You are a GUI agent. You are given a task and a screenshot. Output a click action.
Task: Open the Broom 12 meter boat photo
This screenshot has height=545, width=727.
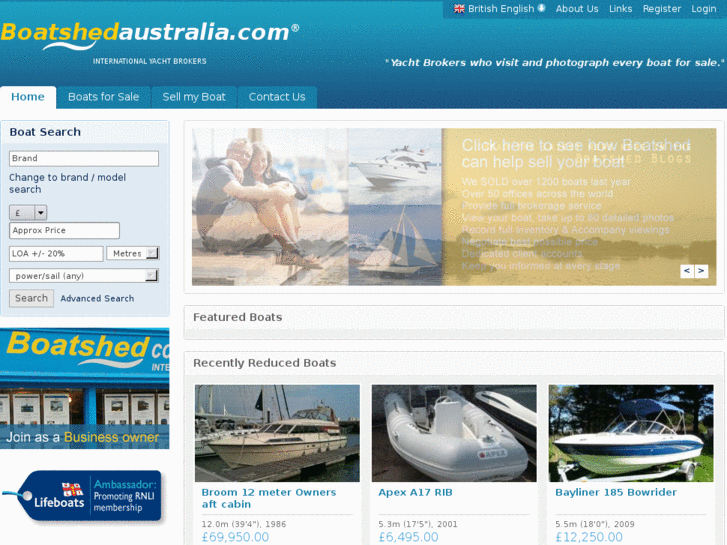point(277,433)
